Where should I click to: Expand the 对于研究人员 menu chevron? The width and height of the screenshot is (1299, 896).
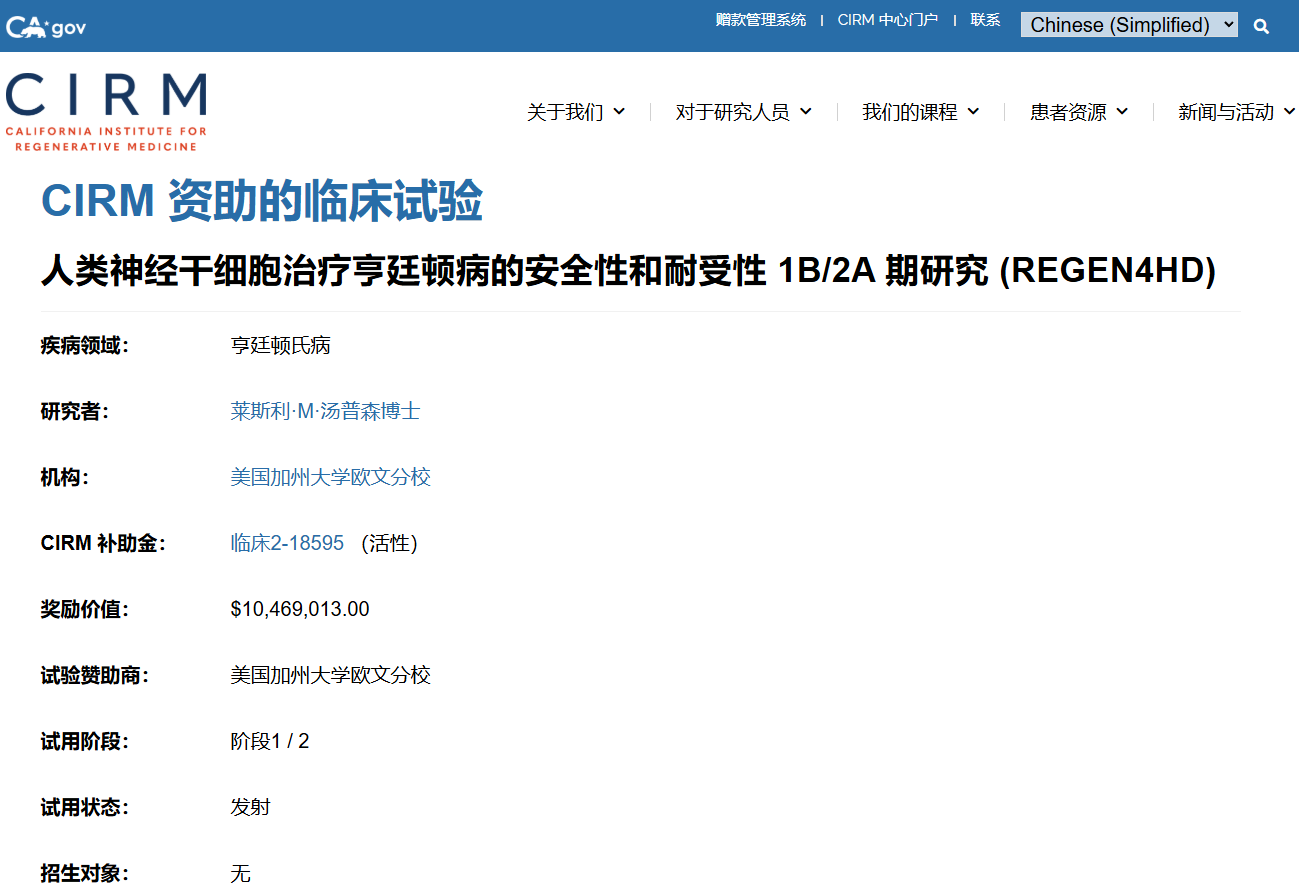point(806,112)
